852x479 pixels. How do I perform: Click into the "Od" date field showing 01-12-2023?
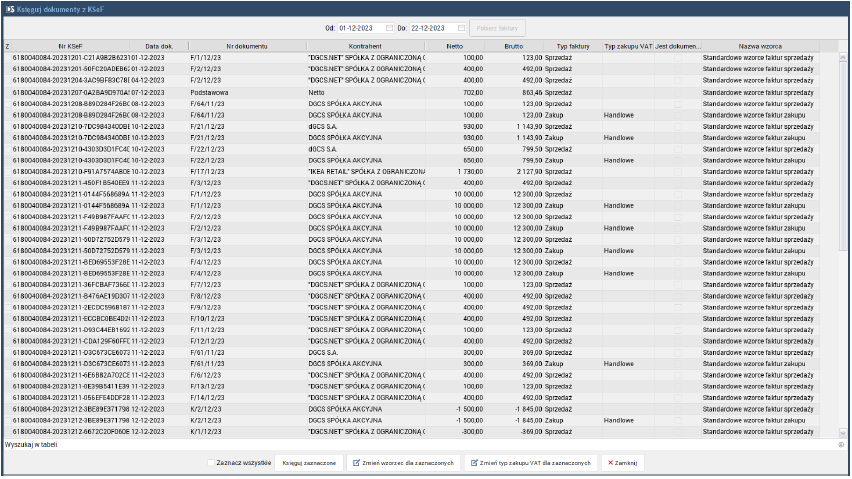pos(360,28)
